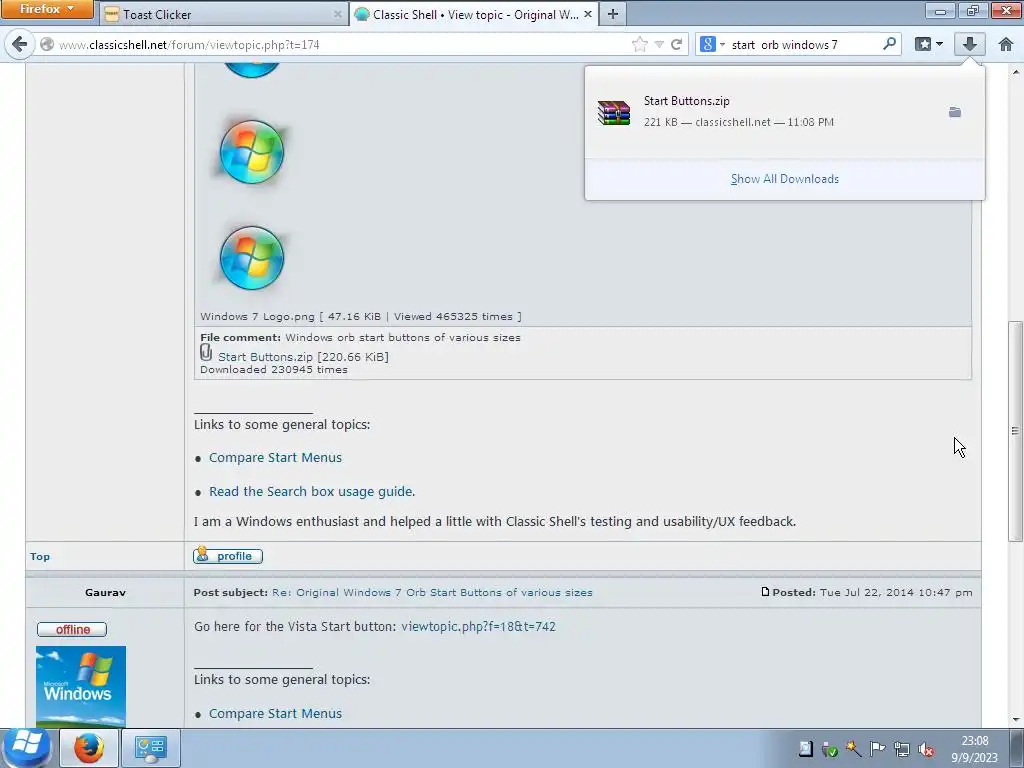Open the second Compare Start Menus link at bottom
1024x768 pixels.
click(x=275, y=714)
